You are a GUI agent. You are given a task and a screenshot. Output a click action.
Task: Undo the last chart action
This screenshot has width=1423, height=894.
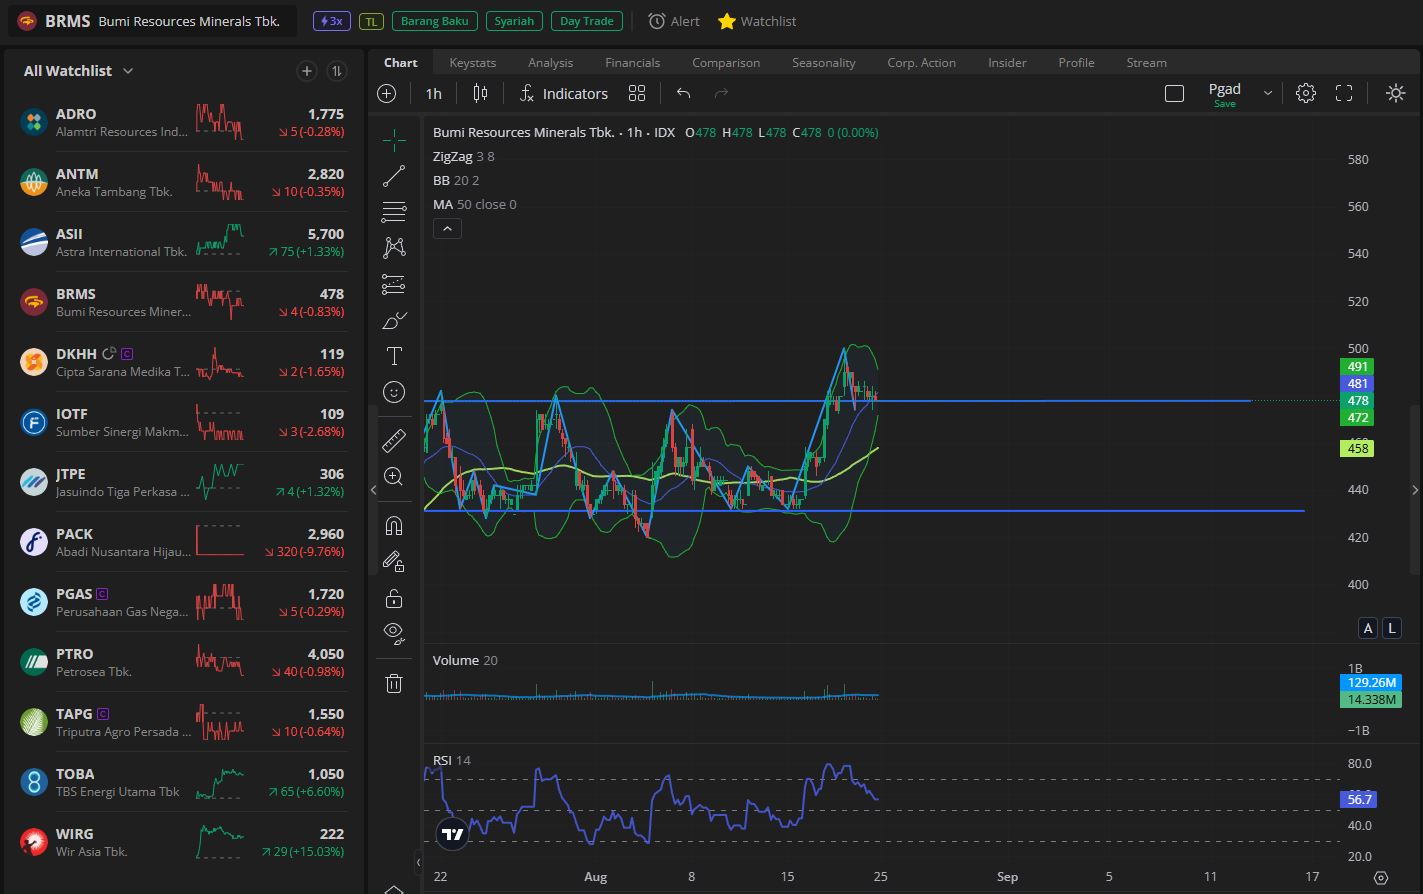[684, 93]
